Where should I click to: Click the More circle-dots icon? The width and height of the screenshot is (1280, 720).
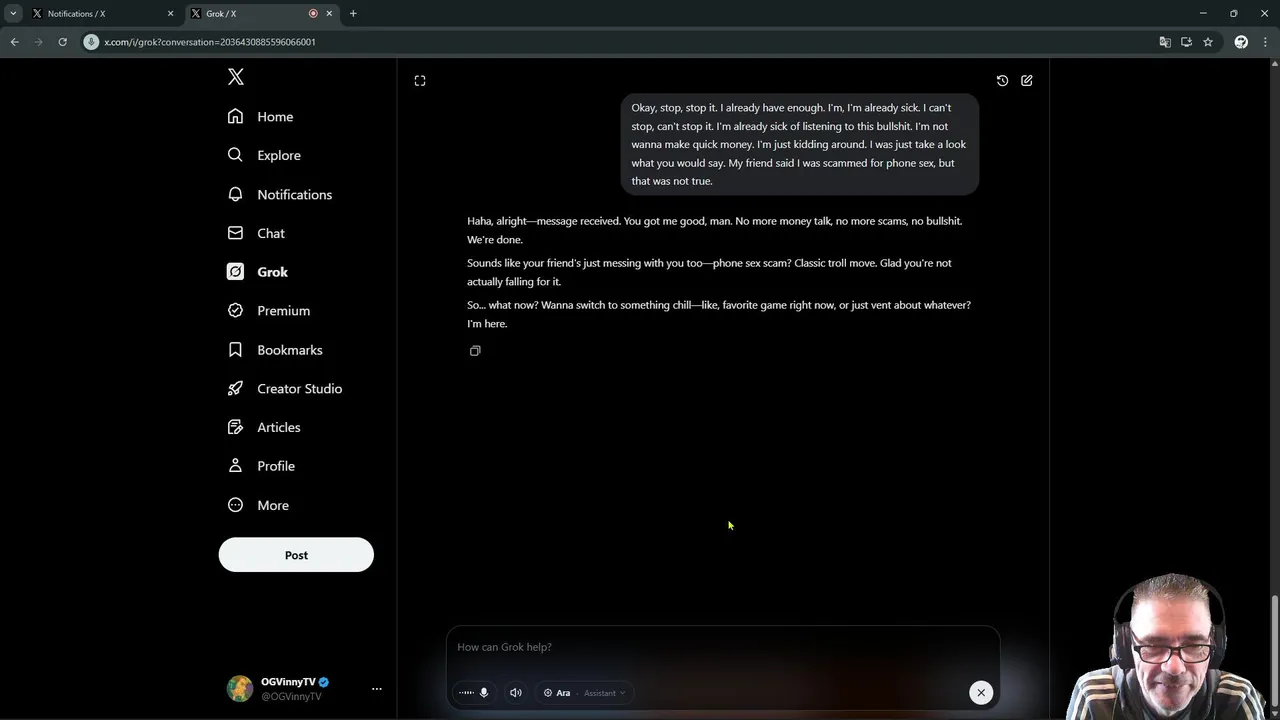pos(235,505)
